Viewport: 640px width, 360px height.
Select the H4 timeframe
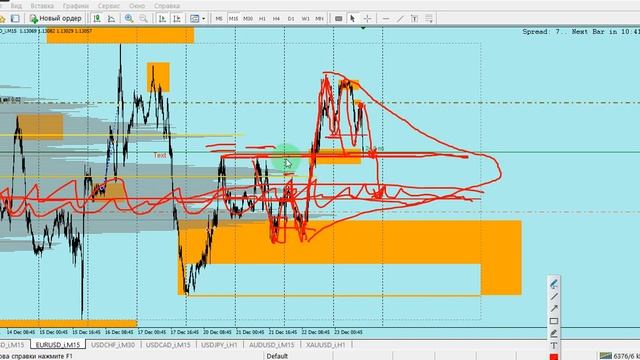(x=276, y=18)
